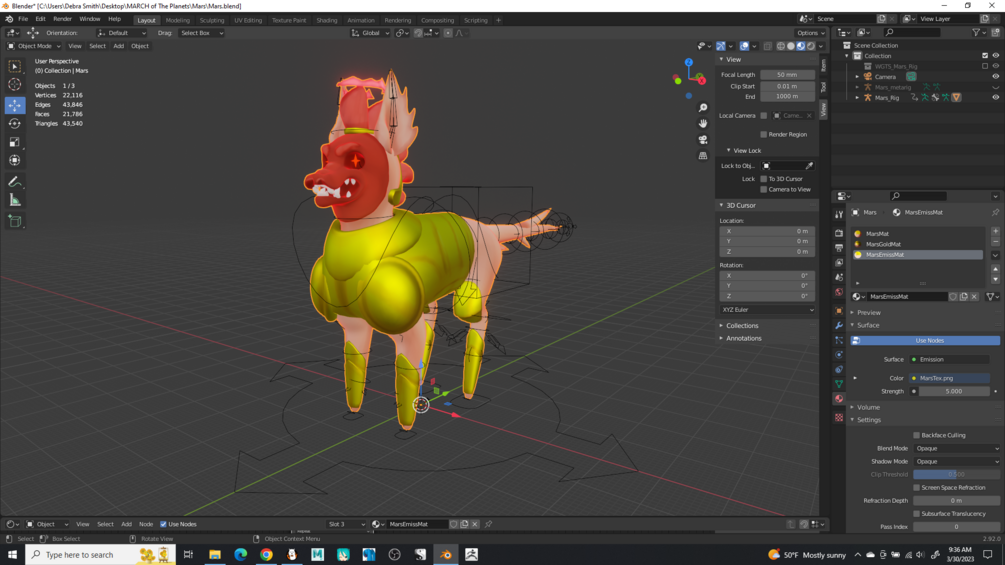The image size is (1005, 565).
Task: Expand the material Preview panel
Action: [x=868, y=313]
